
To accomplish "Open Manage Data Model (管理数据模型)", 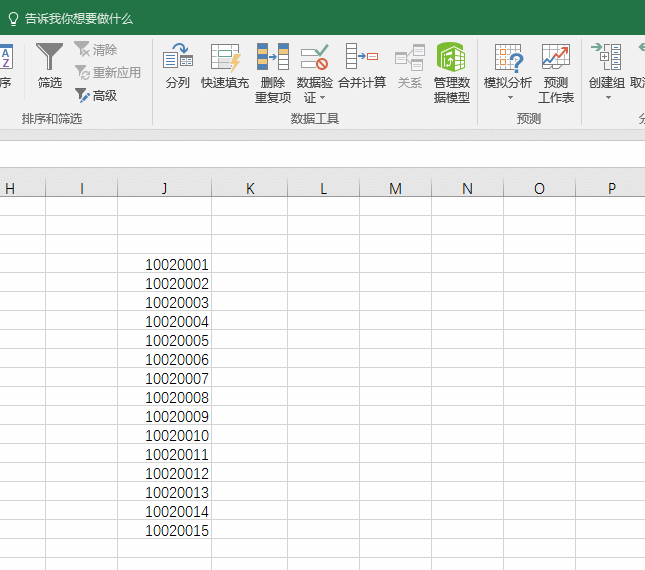I will 451,58.
